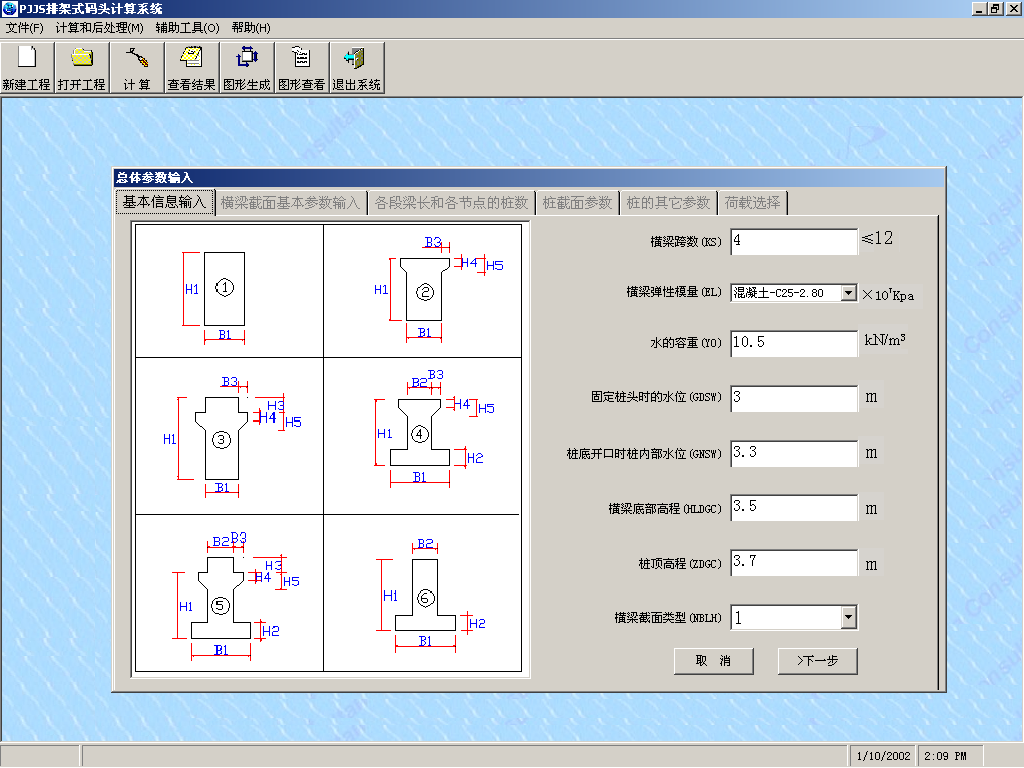Open the 横梁截面类型 dropdown list
This screenshot has width=1024, height=768.
[x=848, y=618]
